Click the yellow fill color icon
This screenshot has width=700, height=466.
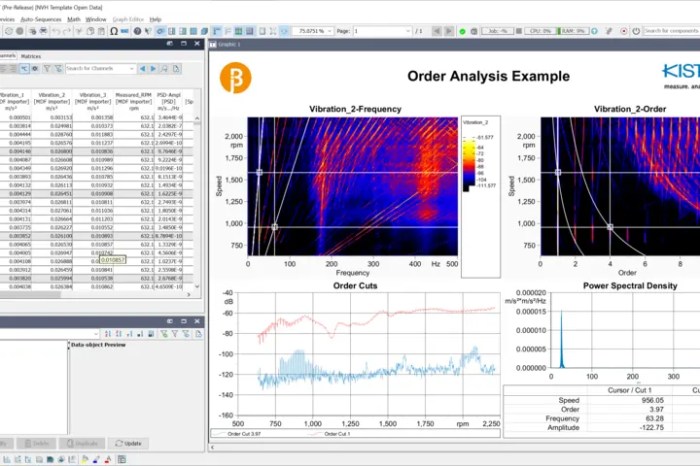point(85,459)
